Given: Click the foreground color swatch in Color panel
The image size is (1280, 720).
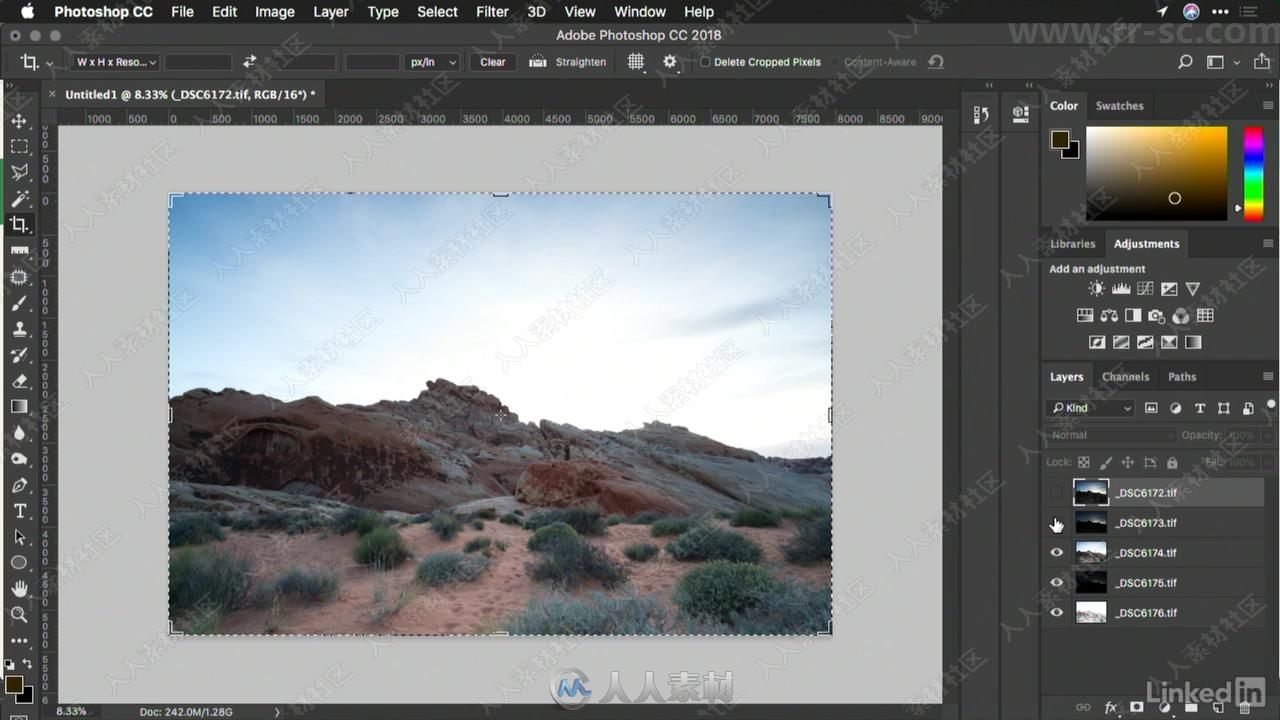Looking at the screenshot, I should [1060, 141].
